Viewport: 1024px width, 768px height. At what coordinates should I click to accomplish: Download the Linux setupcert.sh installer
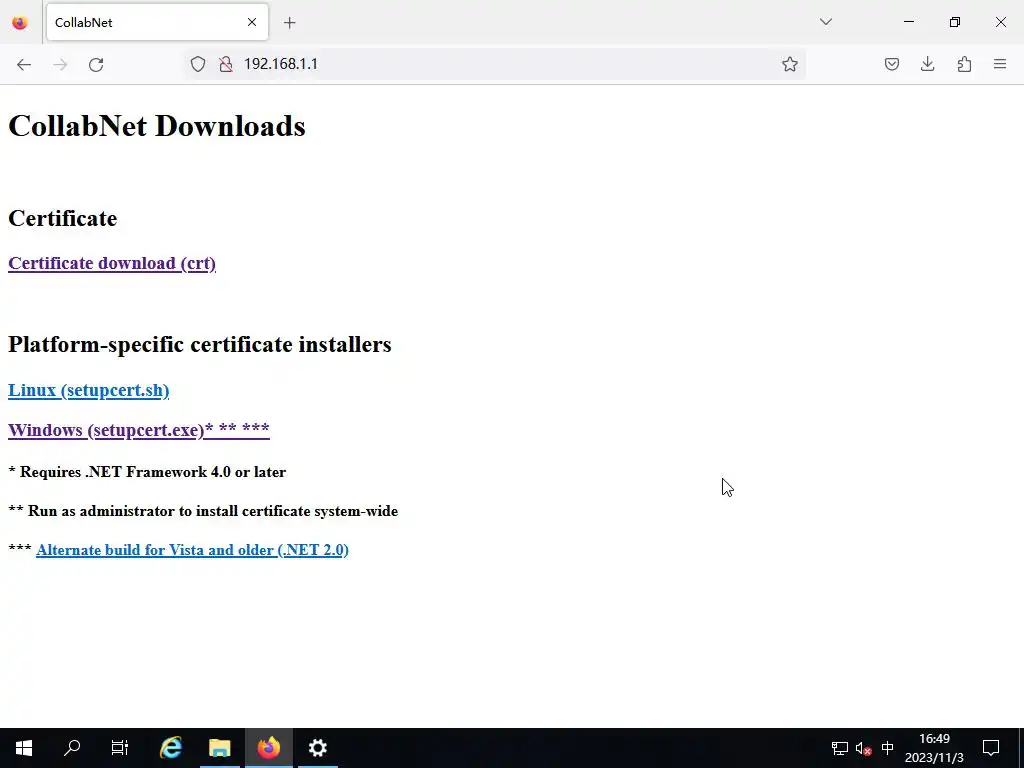pos(88,390)
